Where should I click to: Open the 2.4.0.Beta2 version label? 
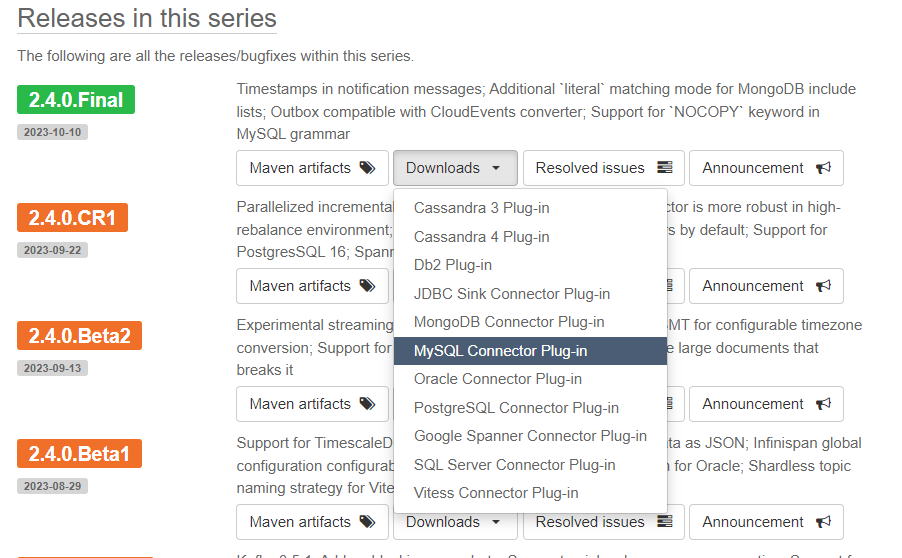[79, 335]
